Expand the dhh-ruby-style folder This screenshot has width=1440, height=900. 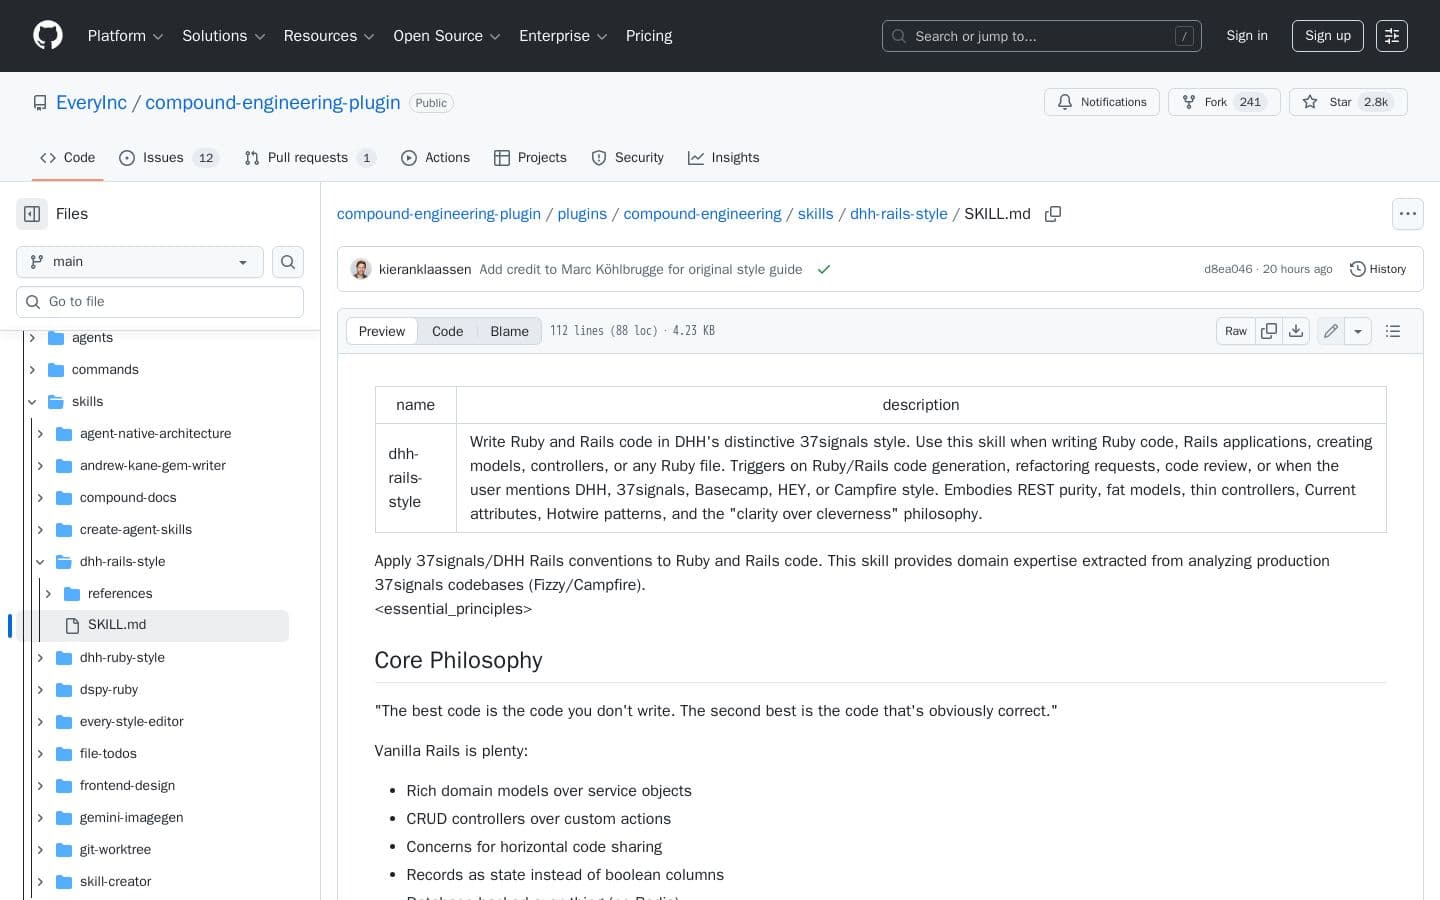point(40,657)
